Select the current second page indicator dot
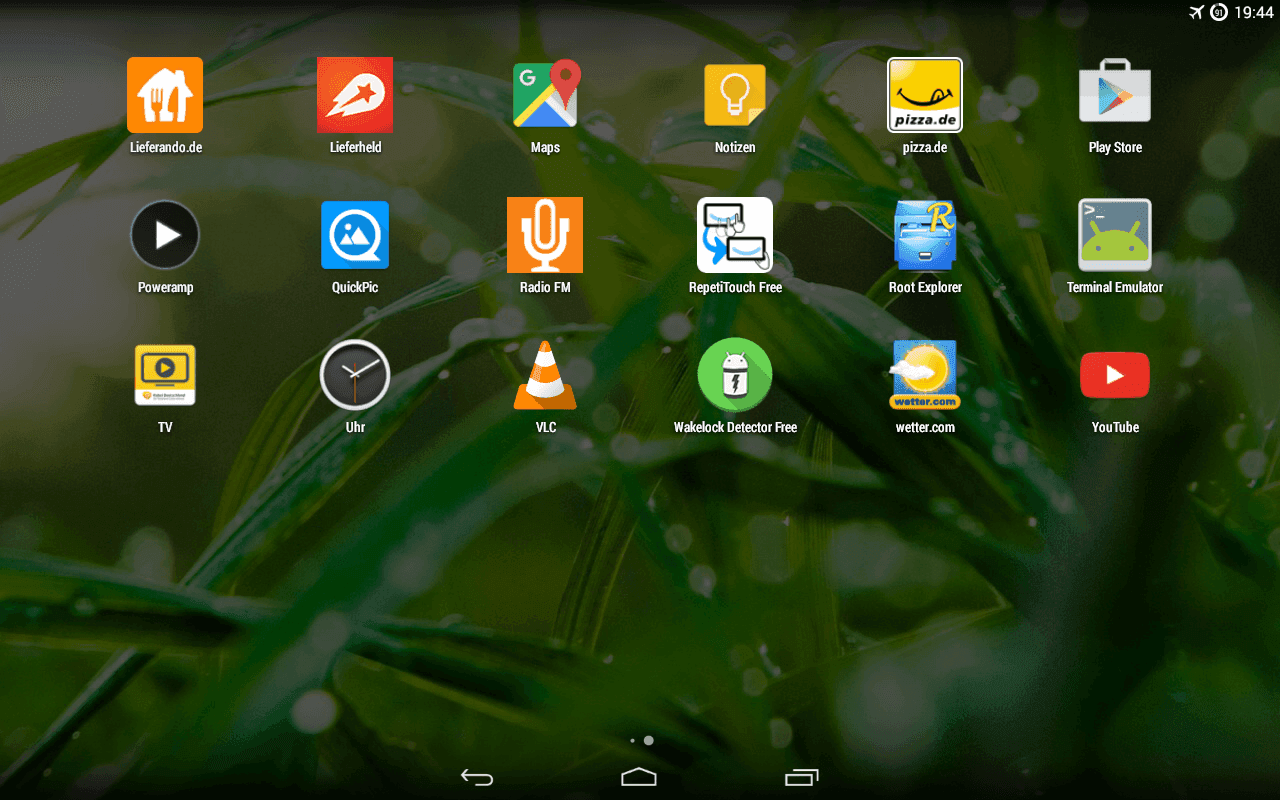1280x800 pixels. coord(649,741)
